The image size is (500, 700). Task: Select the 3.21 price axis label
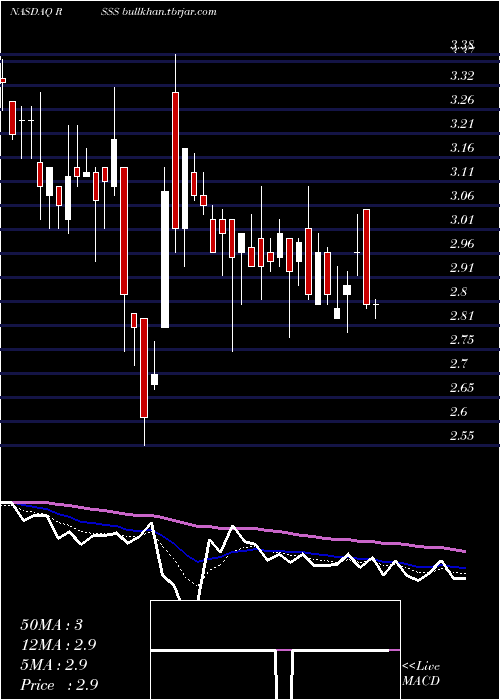(x=462, y=124)
